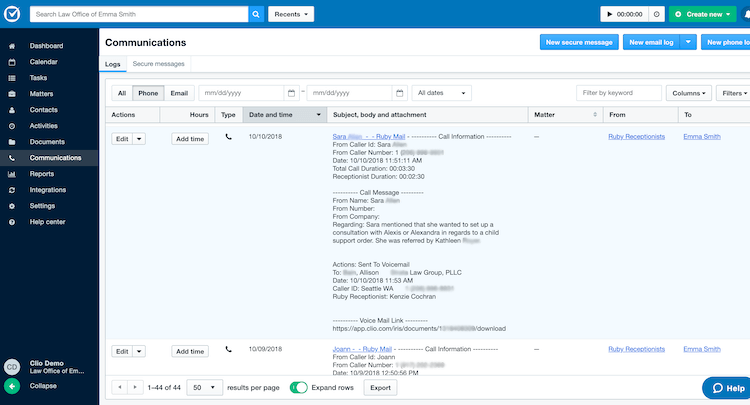
Task: Click Edit for the 10/10/2018 log
Action: click(x=122, y=139)
